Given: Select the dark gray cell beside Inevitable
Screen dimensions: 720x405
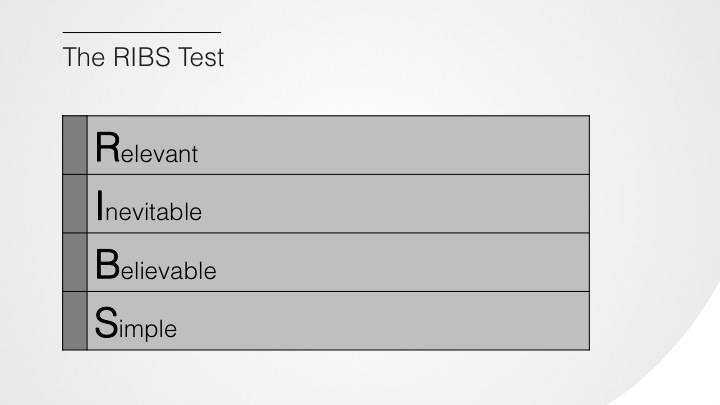Looking at the screenshot, I should [75, 204].
